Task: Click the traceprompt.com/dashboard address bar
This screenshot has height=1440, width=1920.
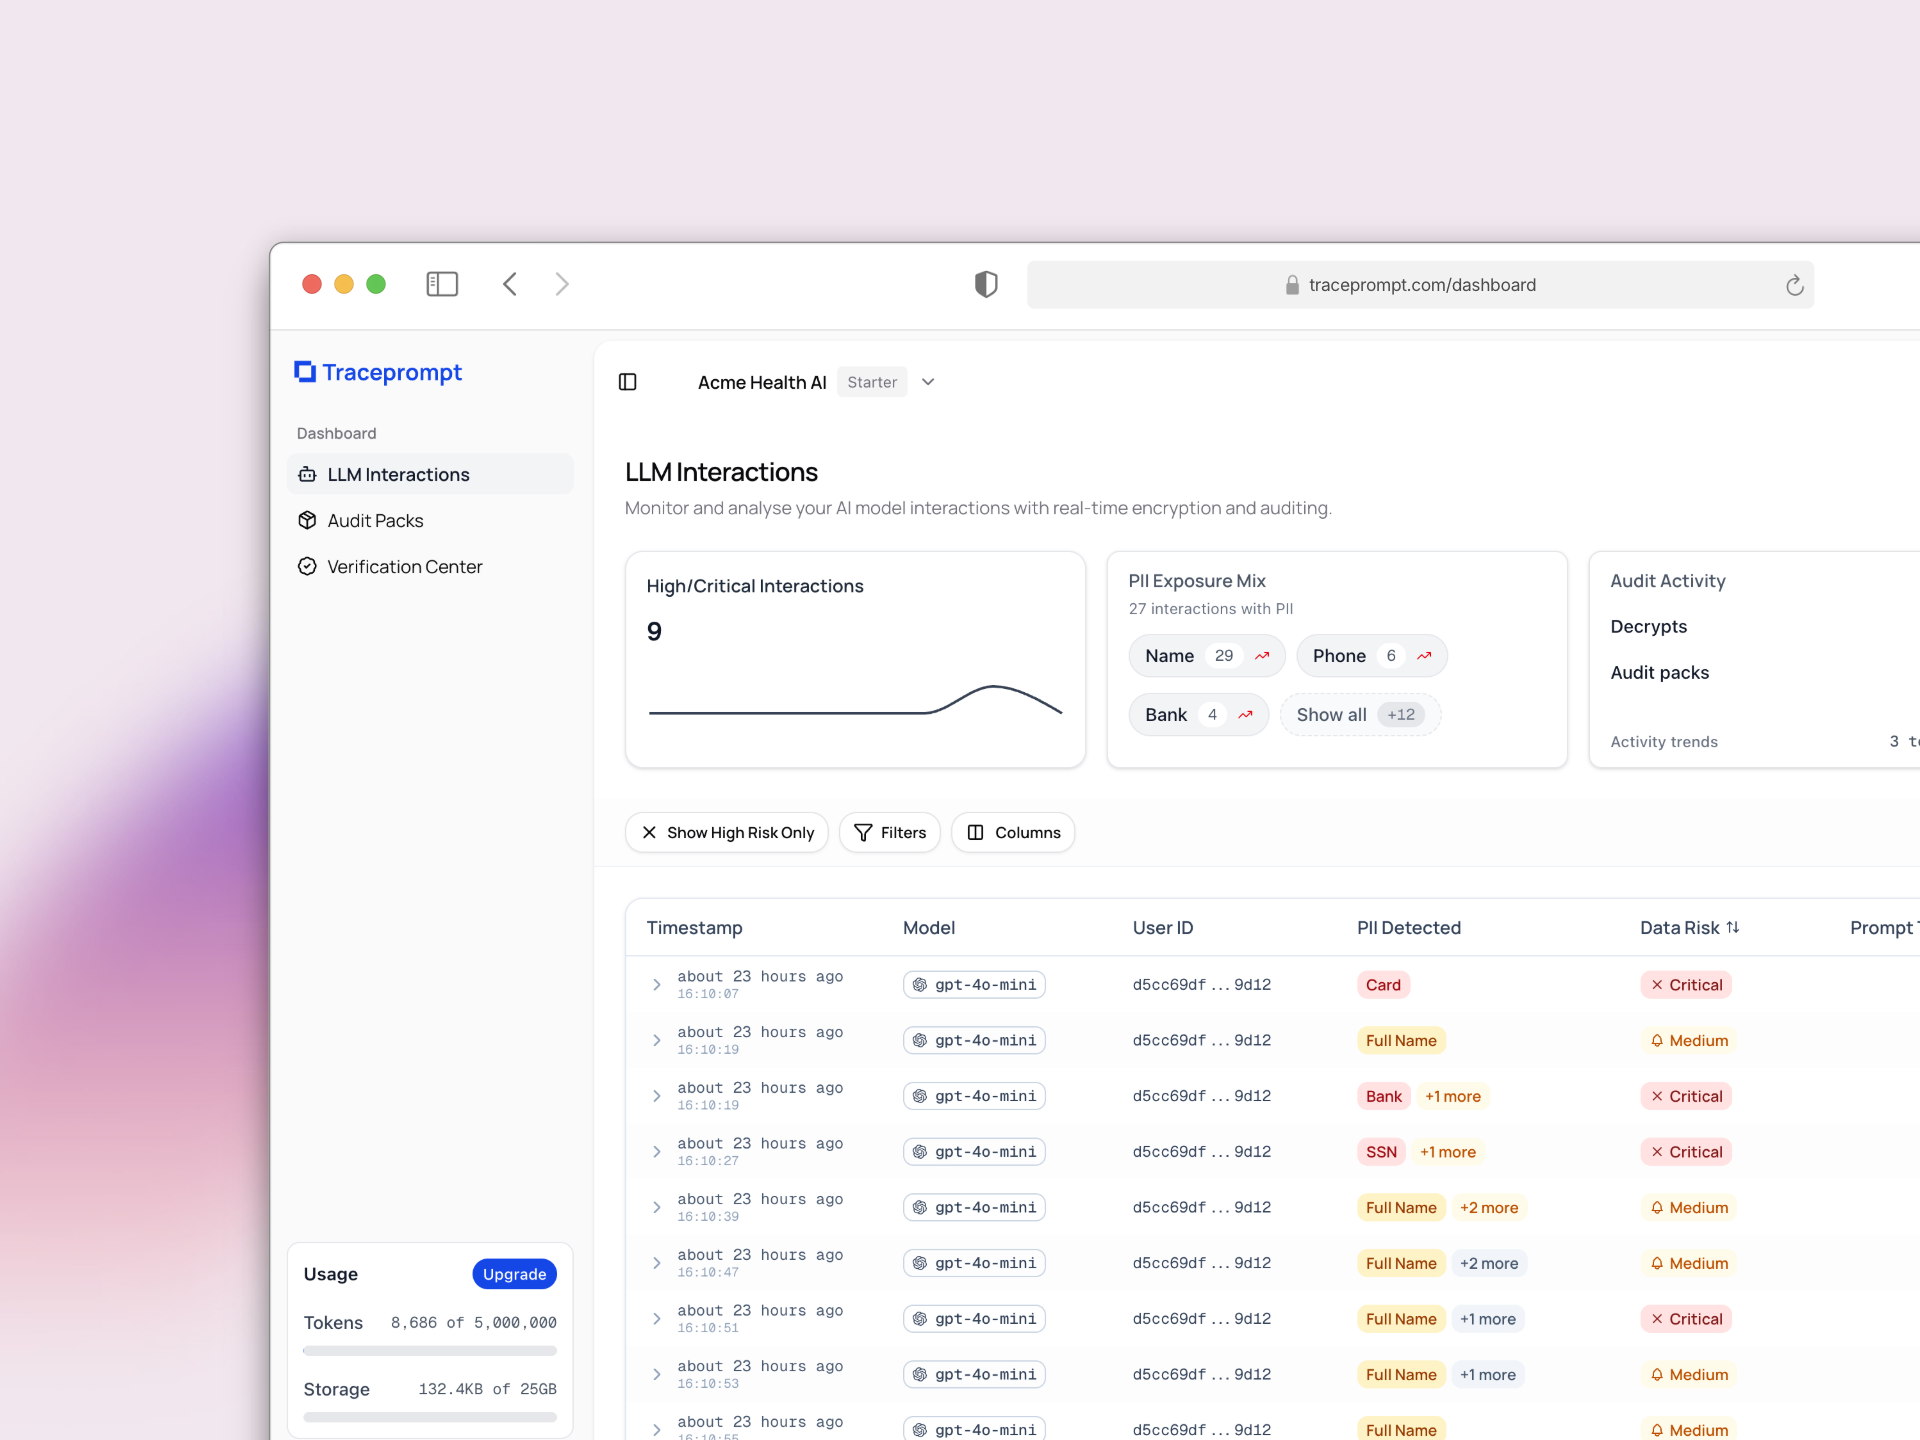Action: [1420, 285]
